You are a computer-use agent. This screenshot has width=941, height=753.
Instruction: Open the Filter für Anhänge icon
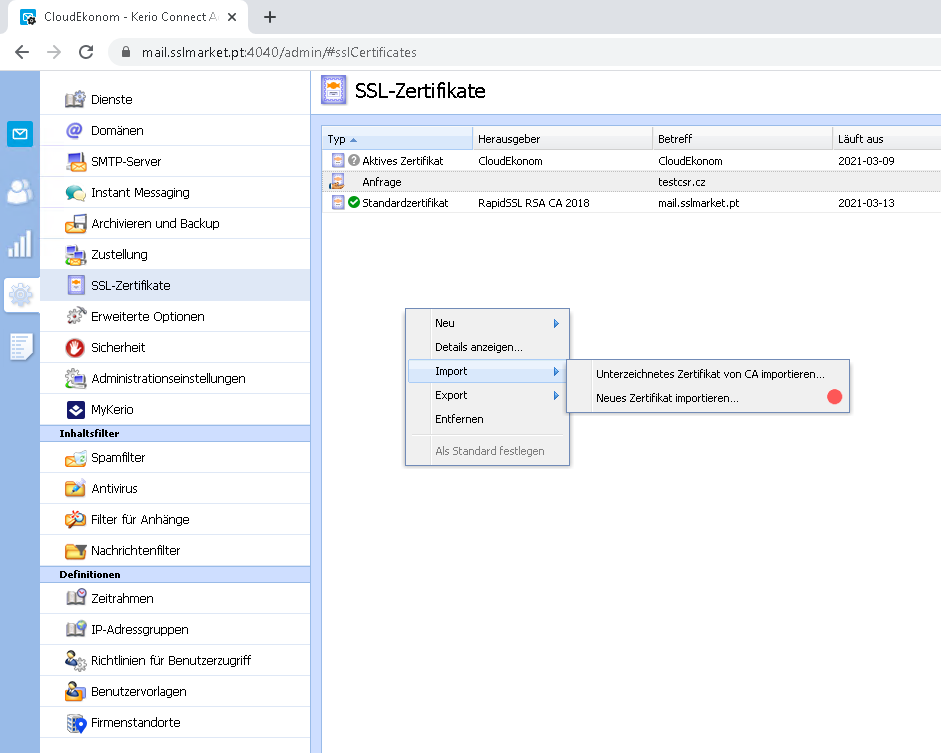click(76, 519)
